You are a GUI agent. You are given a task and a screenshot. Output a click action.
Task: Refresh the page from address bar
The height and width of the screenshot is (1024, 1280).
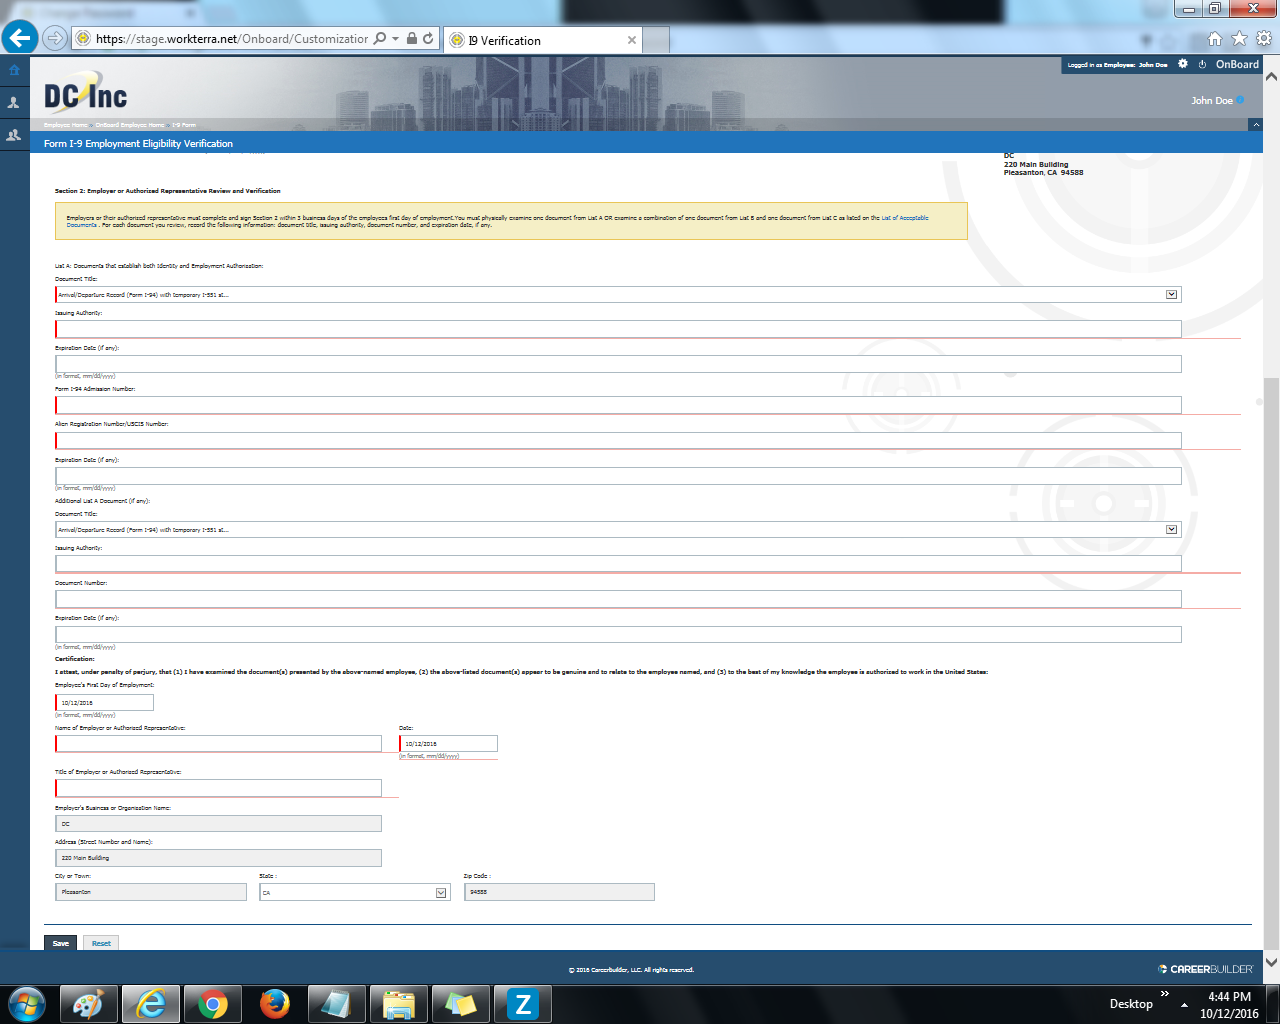428,39
